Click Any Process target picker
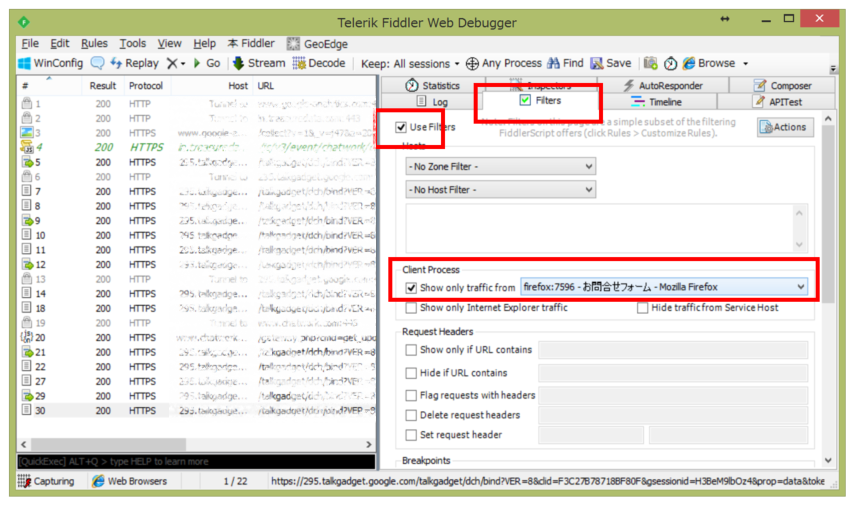The width and height of the screenshot is (858, 508). tap(503, 64)
